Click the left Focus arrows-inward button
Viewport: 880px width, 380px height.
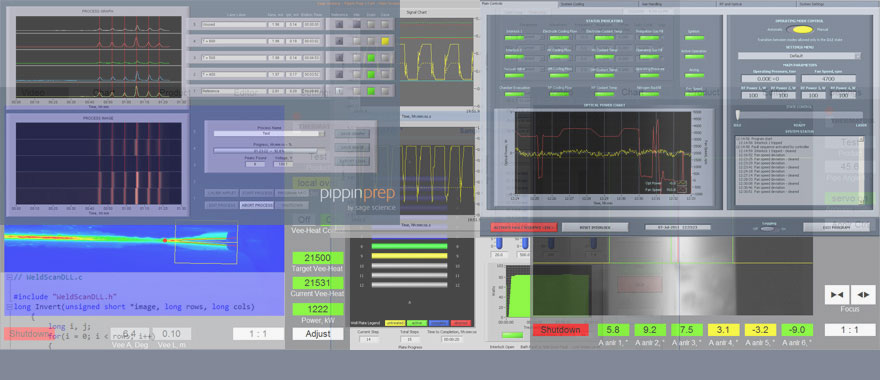tap(837, 294)
